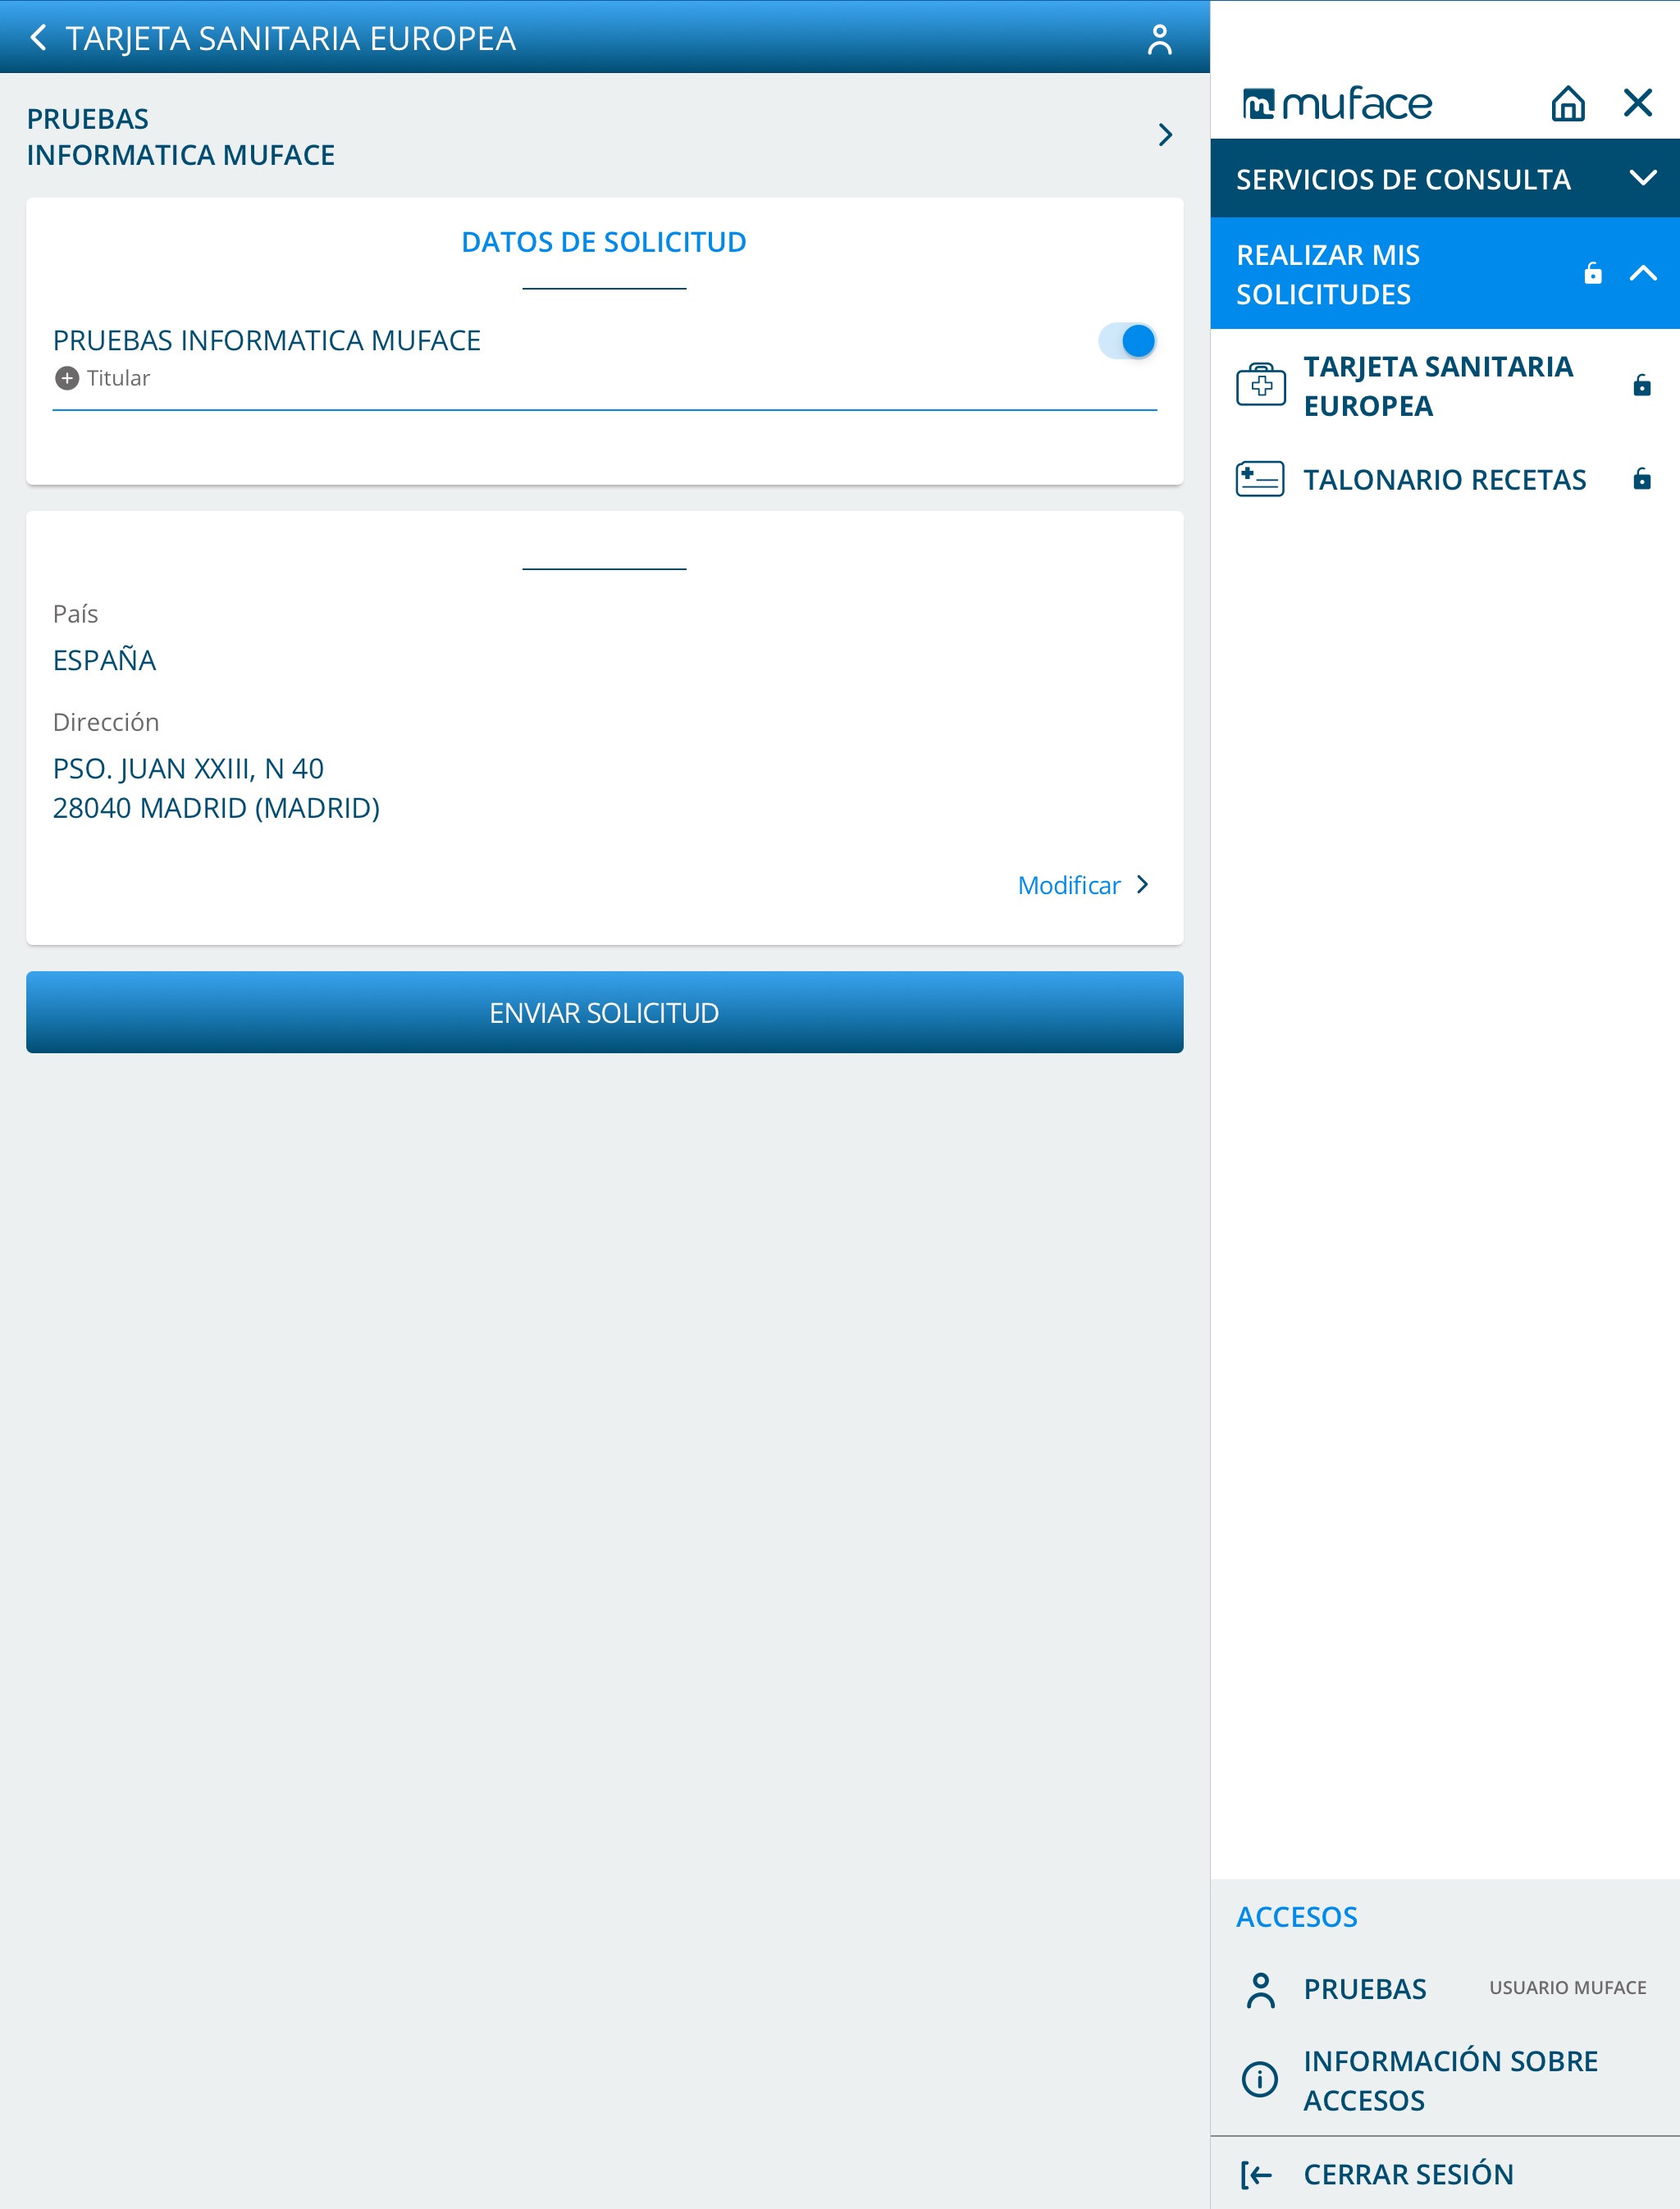Toggle off the PRUEBAS INFORMATICA MUFACE switch
1680x2209 pixels.
(1127, 341)
